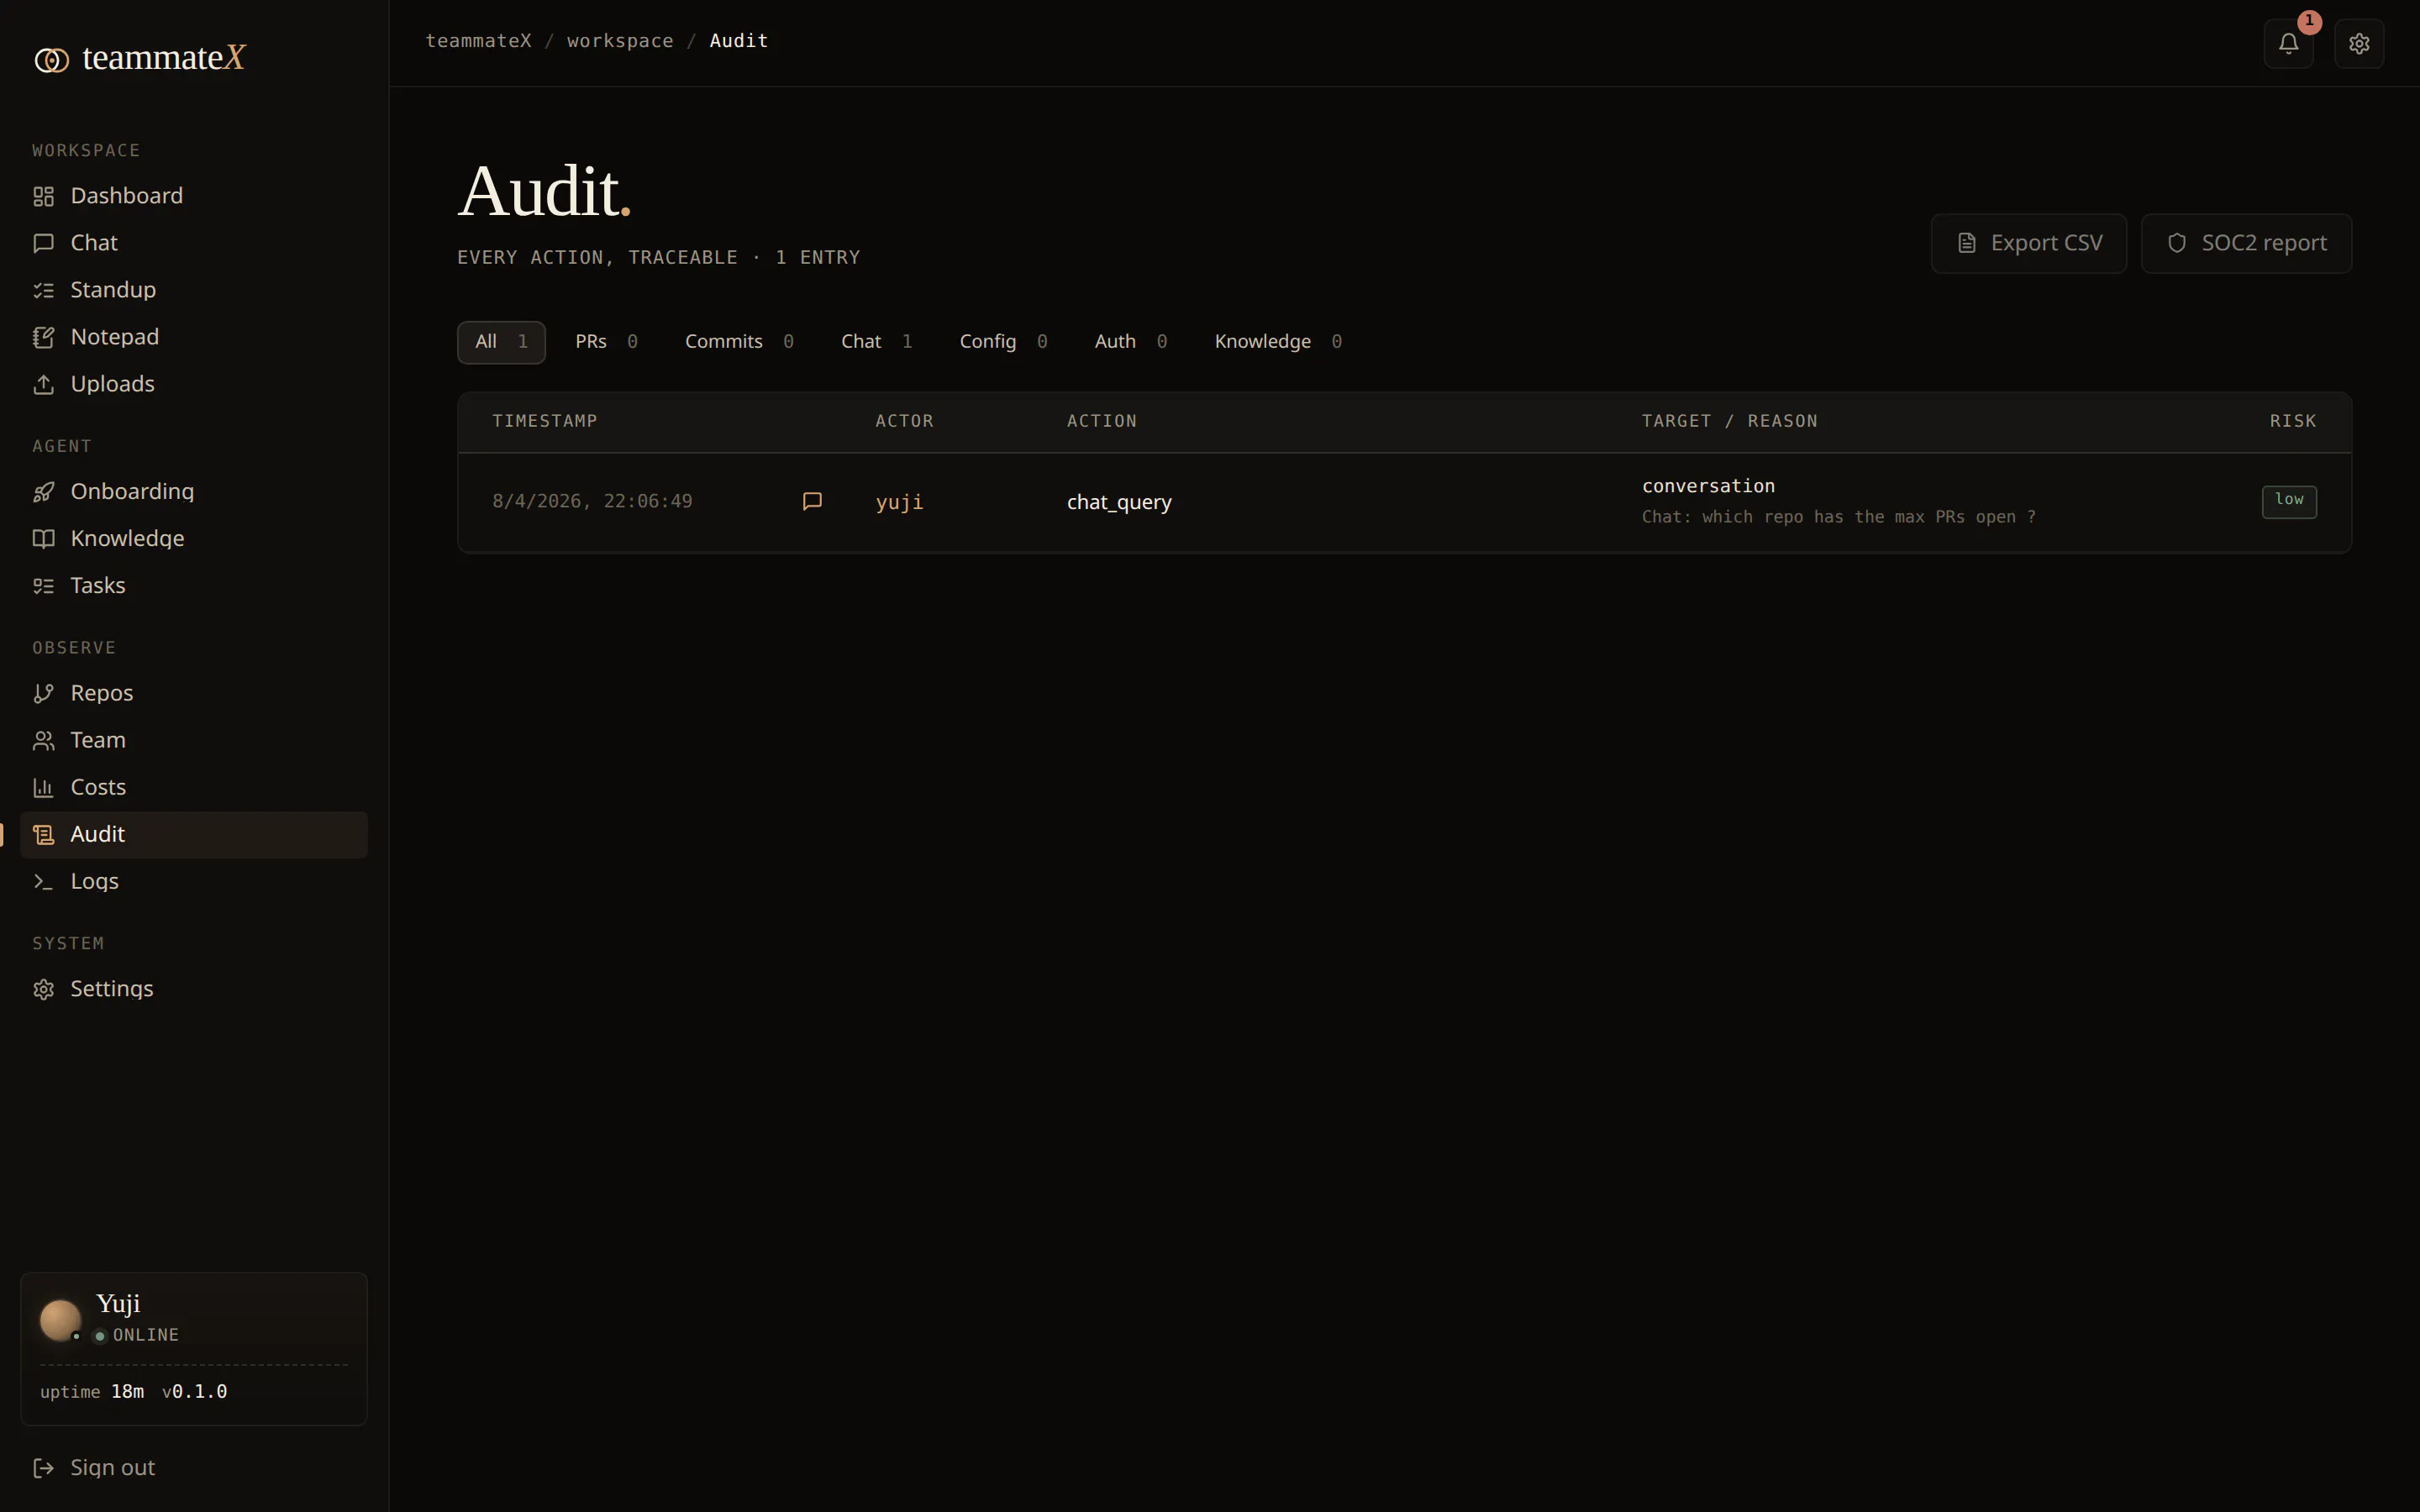Click the ONLINE status indicator
This screenshot has width=2420, height=1512.
click(x=137, y=1336)
